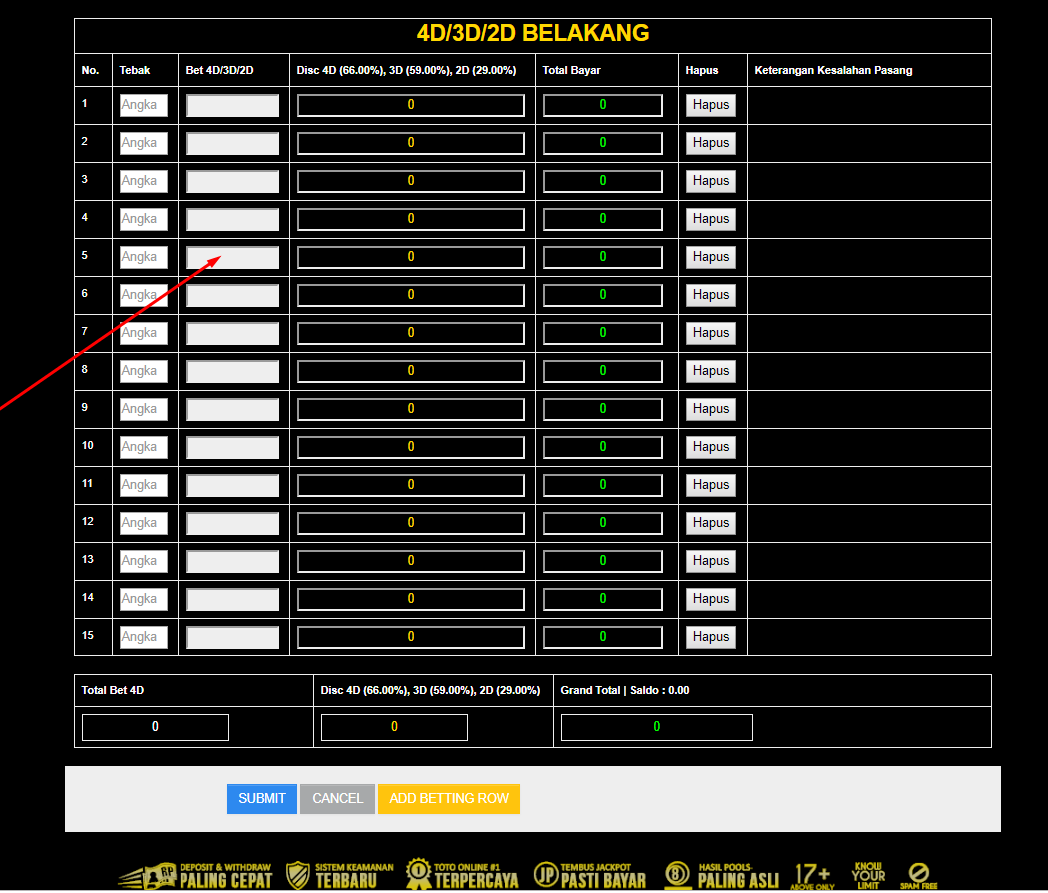Click the Sistem Keamanan Terbaru shield icon
Screen dimensions: 1048x893
297,876
